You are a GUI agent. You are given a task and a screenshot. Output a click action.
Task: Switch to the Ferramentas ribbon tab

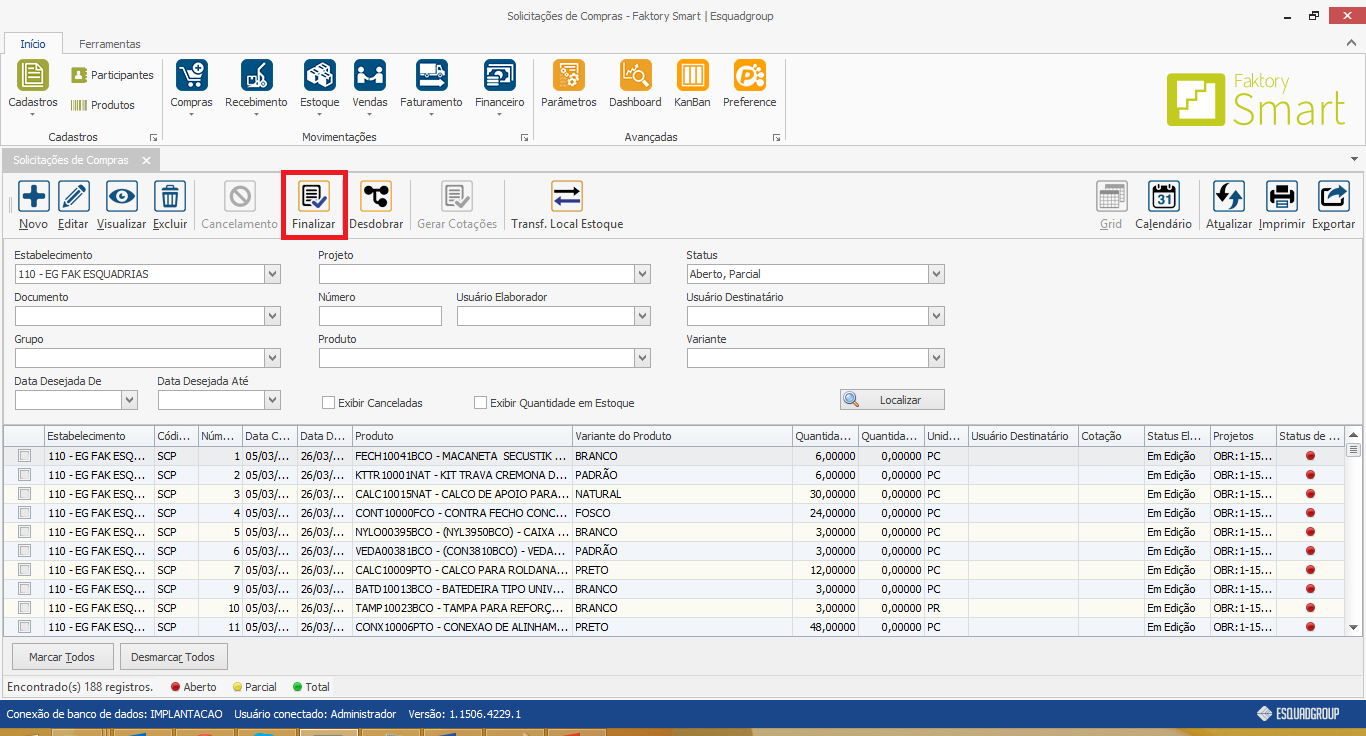(x=110, y=44)
